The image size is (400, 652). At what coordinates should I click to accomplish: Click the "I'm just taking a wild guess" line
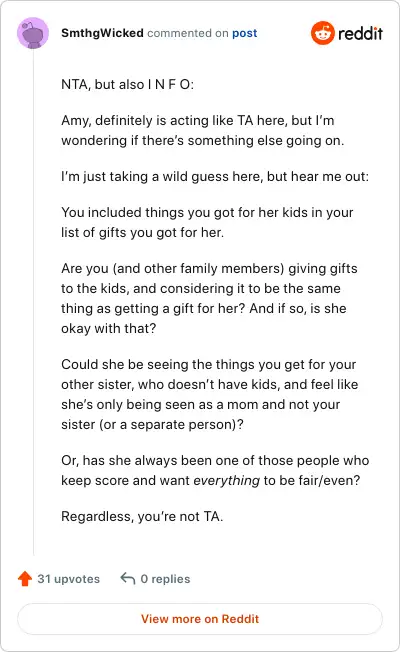(x=215, y=176)
